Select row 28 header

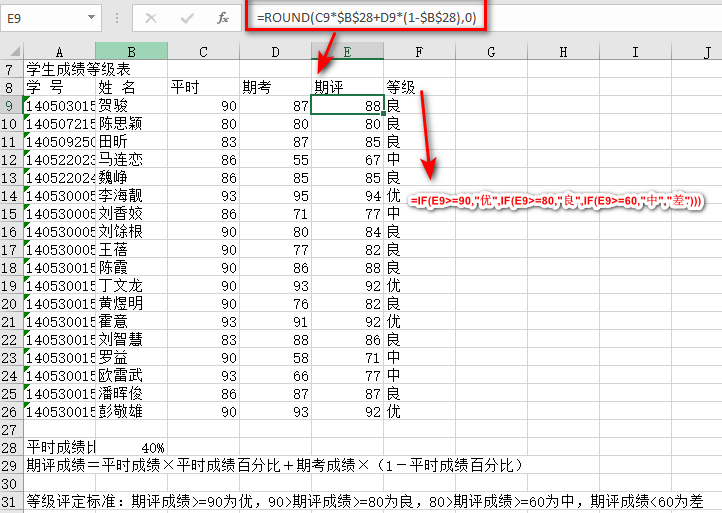pos(11,447)
